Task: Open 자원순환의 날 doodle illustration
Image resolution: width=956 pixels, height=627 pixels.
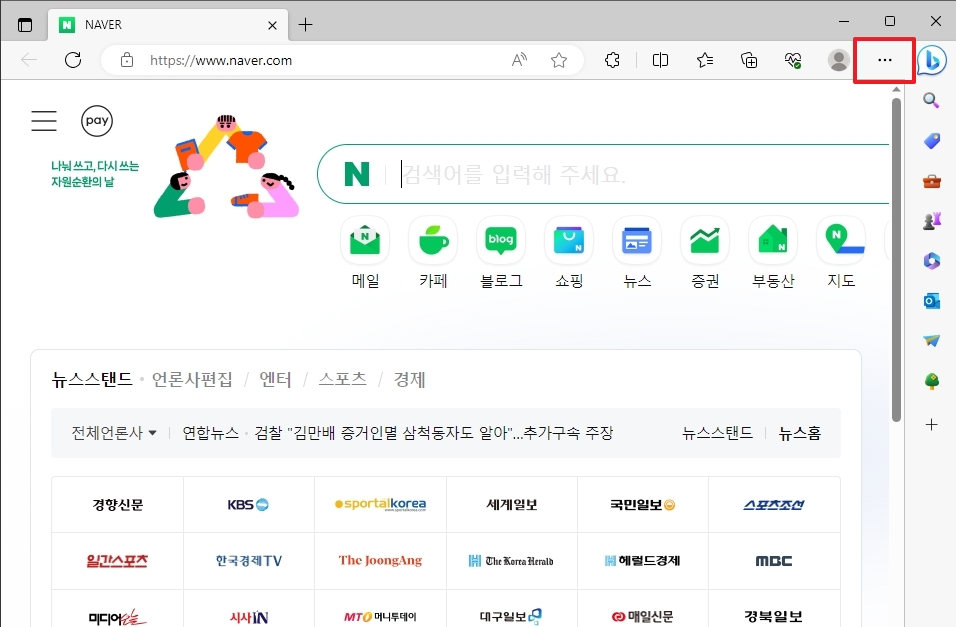Action: 226,166
